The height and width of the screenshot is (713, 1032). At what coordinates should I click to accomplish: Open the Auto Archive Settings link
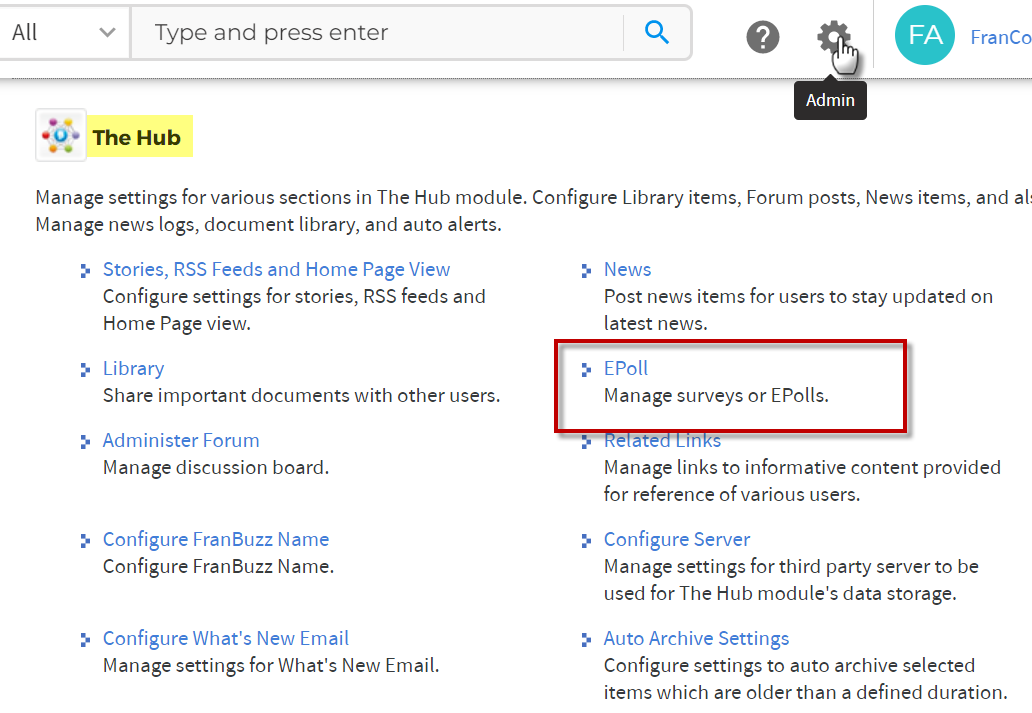[696, 638]
